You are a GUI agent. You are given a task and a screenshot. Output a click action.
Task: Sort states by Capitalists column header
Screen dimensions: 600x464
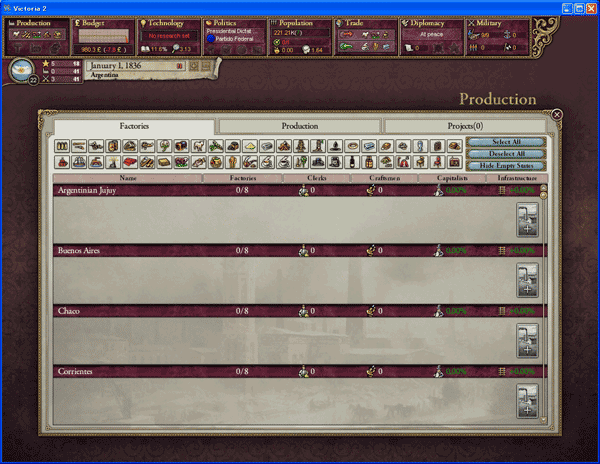tap(453, 178)
